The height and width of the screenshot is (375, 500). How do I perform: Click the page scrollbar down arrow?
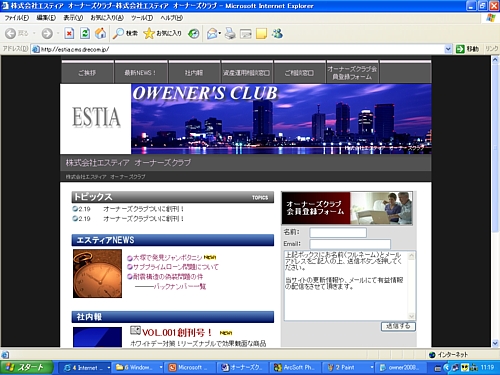495,343
